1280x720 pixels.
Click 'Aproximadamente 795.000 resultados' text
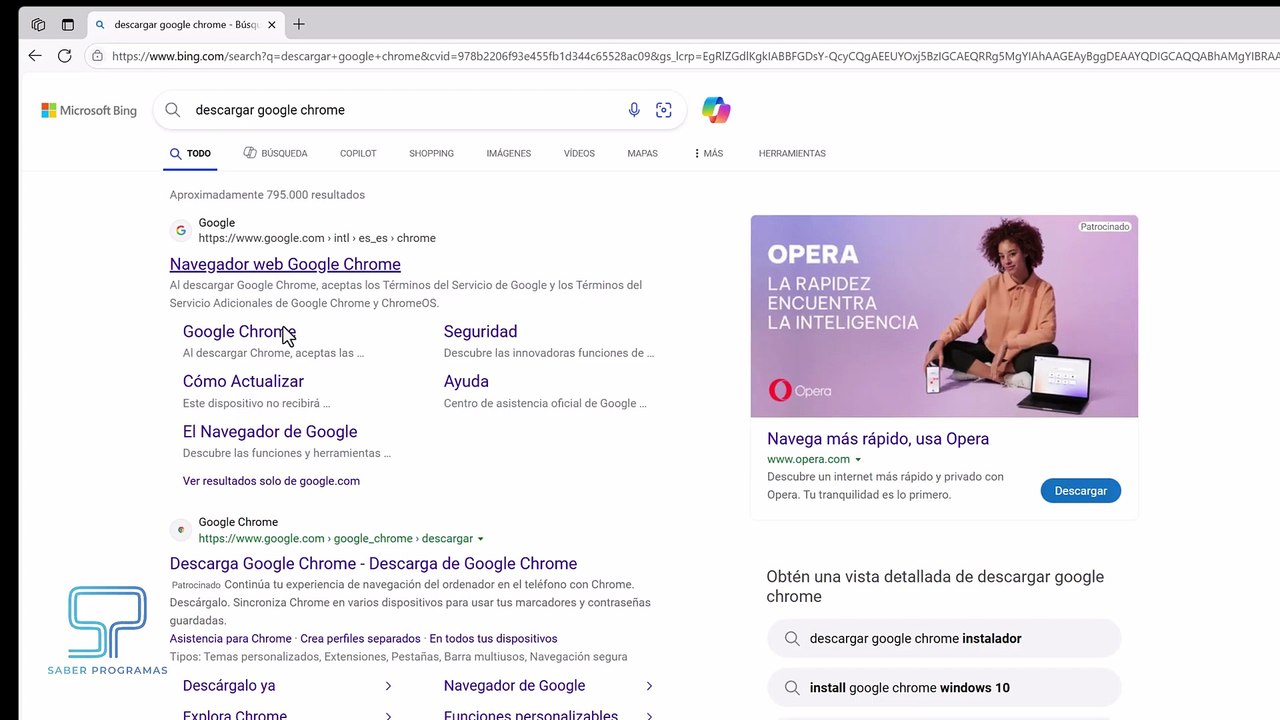tap(267, 195)
